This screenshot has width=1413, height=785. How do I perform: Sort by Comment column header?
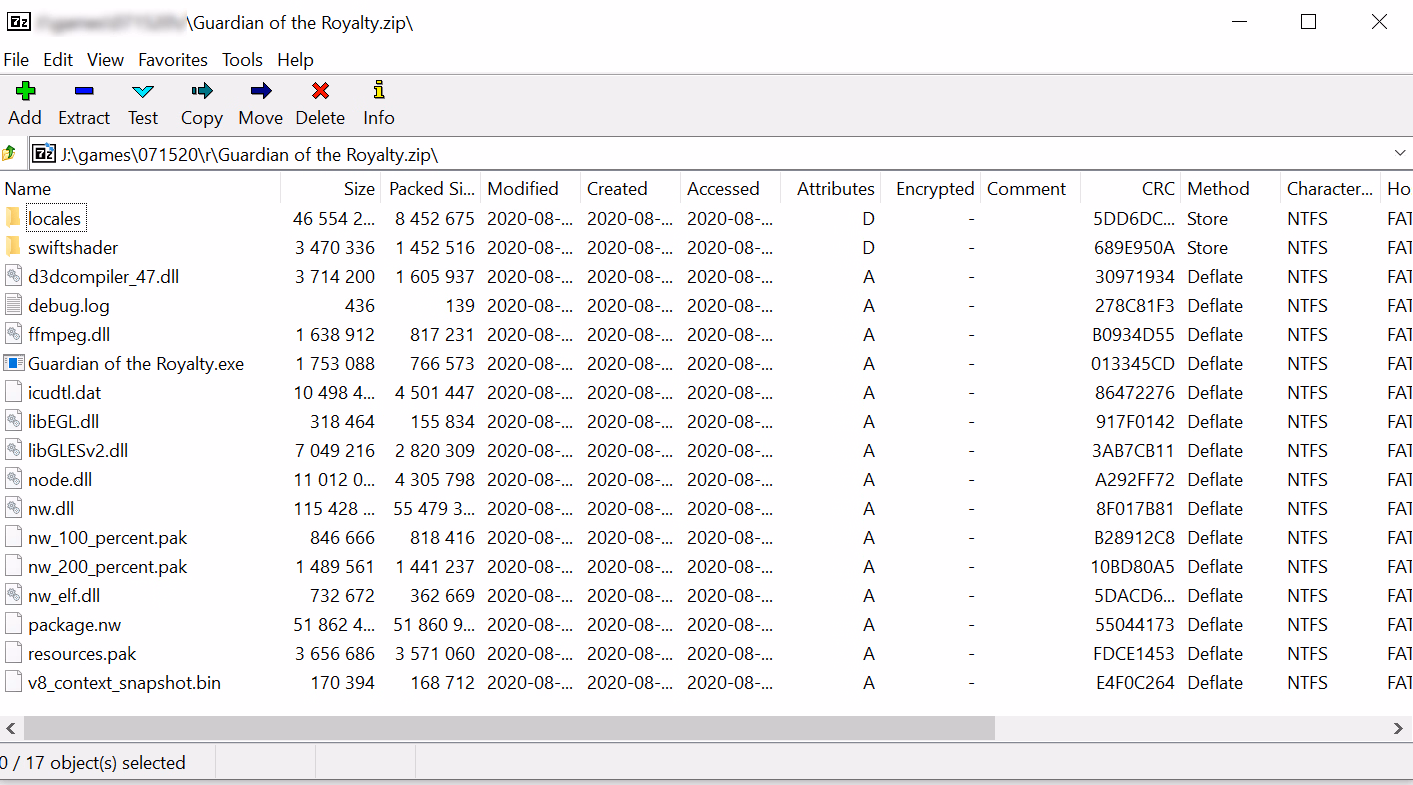1030,188
